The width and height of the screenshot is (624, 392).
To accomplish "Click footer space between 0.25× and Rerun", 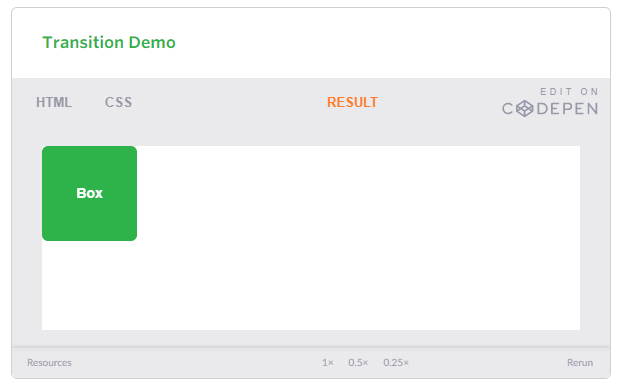I will [488, 363].
